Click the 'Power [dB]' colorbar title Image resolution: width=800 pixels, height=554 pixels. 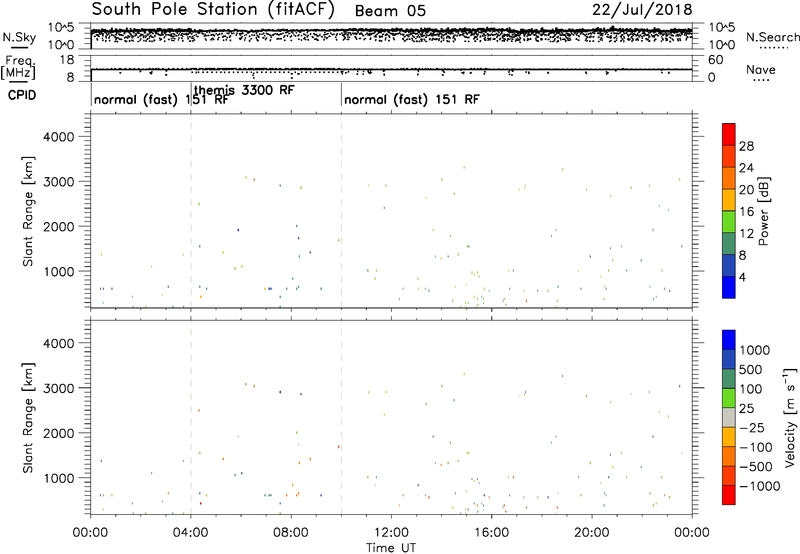(x=764, y=211)
